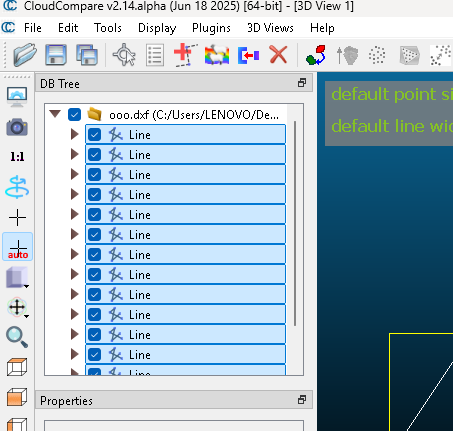Expand the eighth Line entry's arrow
Screen dimensions: 453x431
75,275
